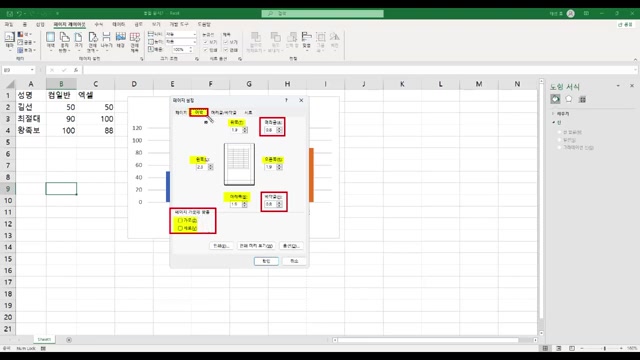Click the Footer margin spinner in dialog
640x360 pixels.
(280, 204)
